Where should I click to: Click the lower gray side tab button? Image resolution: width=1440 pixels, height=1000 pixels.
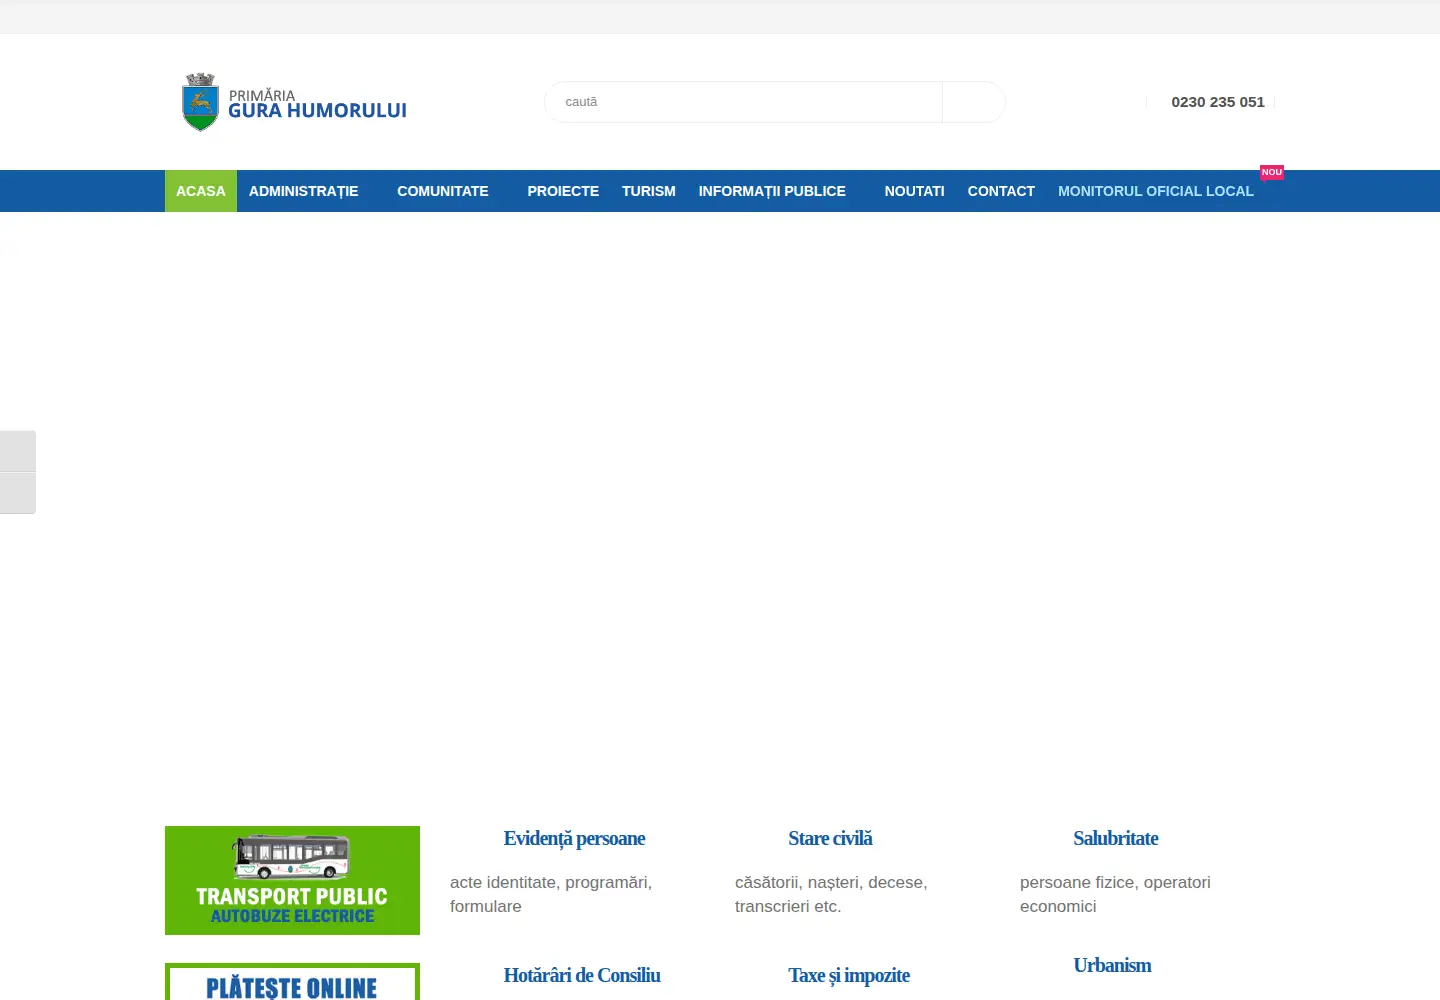tap(18, 493)
